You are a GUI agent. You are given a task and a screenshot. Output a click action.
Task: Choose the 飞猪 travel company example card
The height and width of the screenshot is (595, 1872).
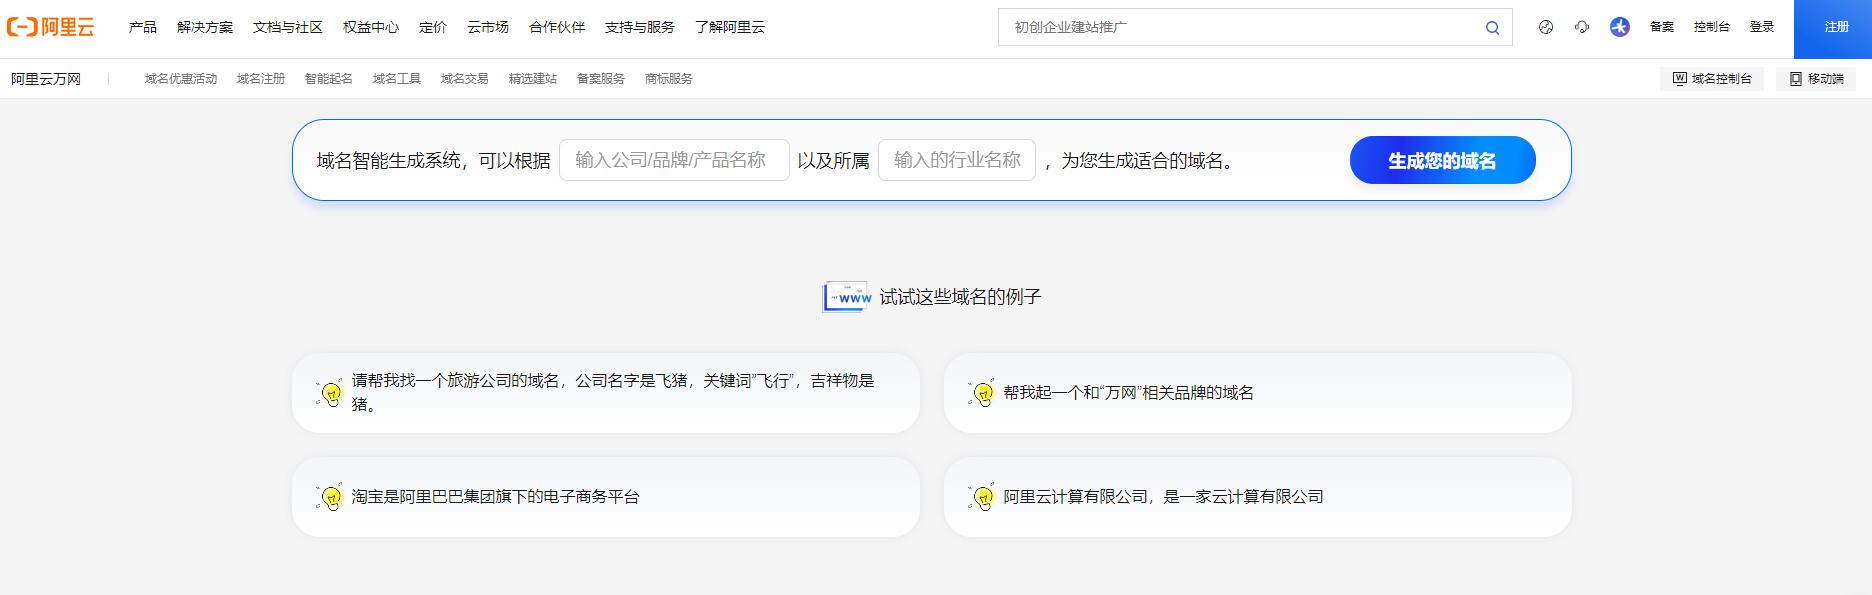(x=606, y=393)
